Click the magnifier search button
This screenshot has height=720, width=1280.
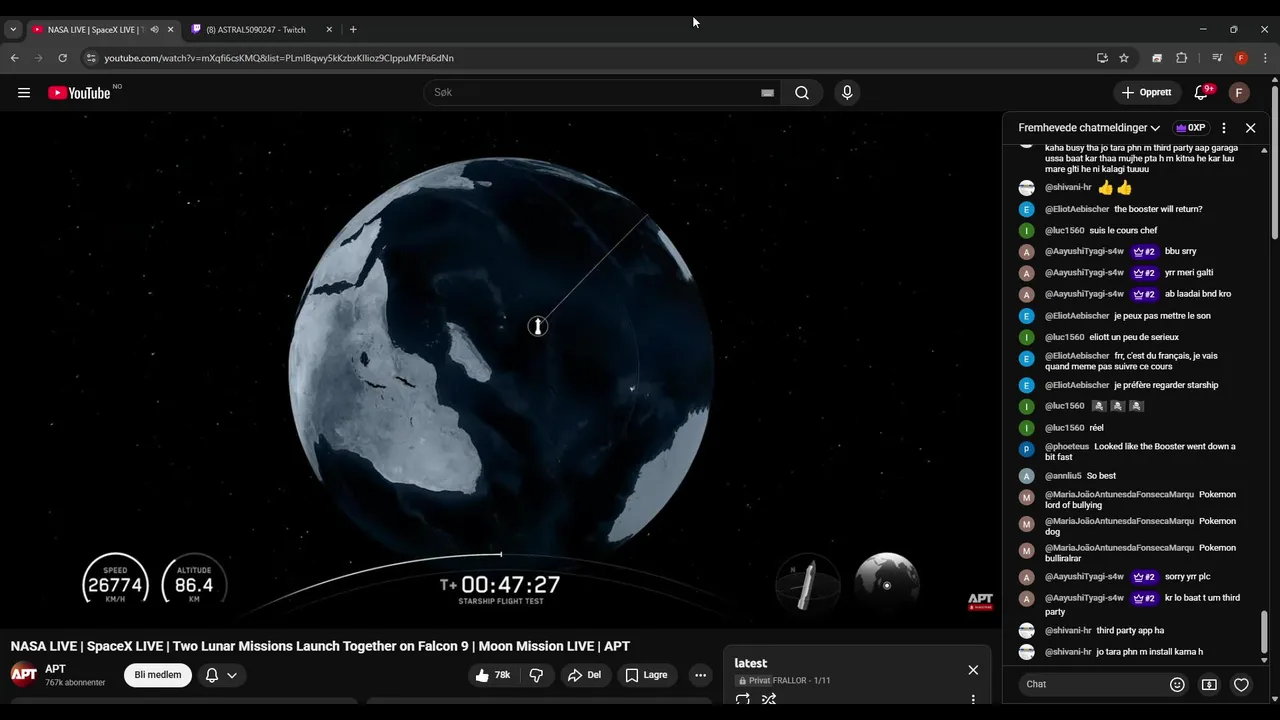point(802,93)
